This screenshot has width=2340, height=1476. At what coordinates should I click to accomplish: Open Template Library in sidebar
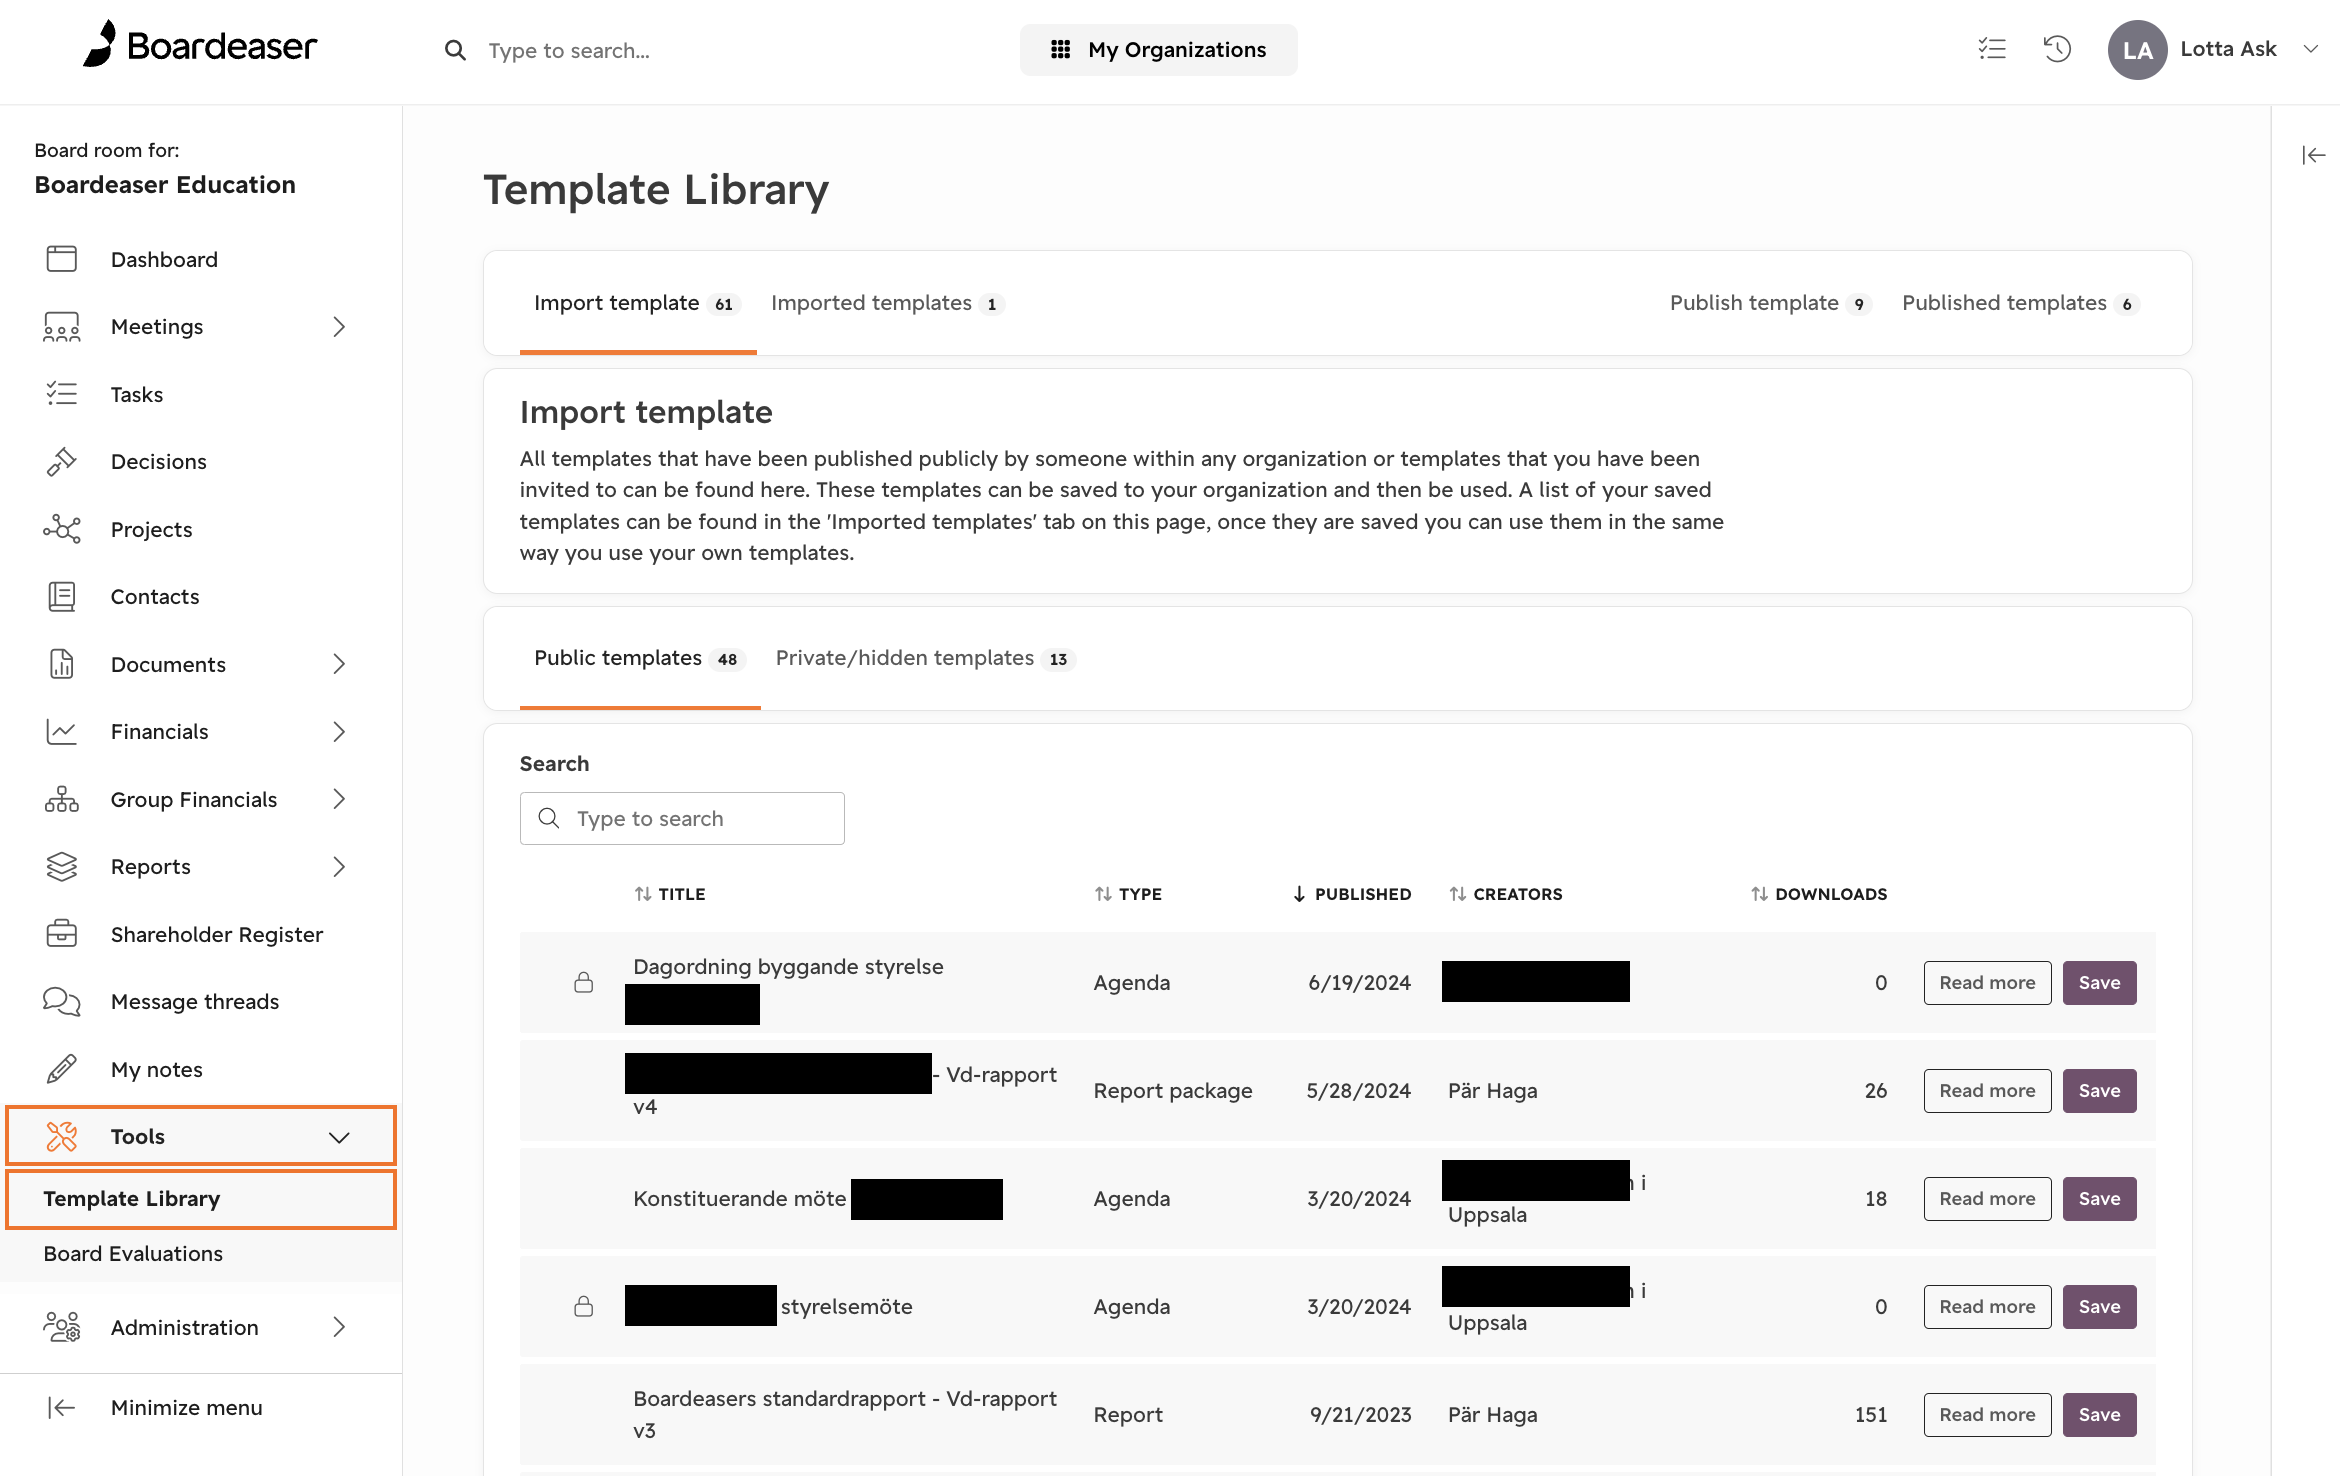coord(201,1198)
